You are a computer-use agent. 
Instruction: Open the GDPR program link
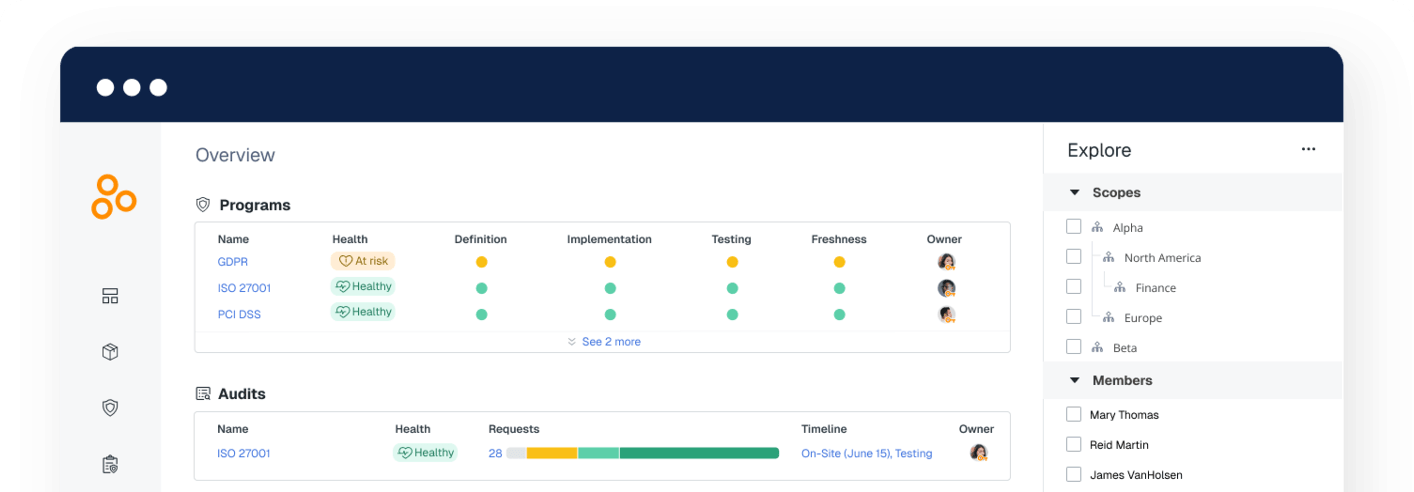pos(233,262)
